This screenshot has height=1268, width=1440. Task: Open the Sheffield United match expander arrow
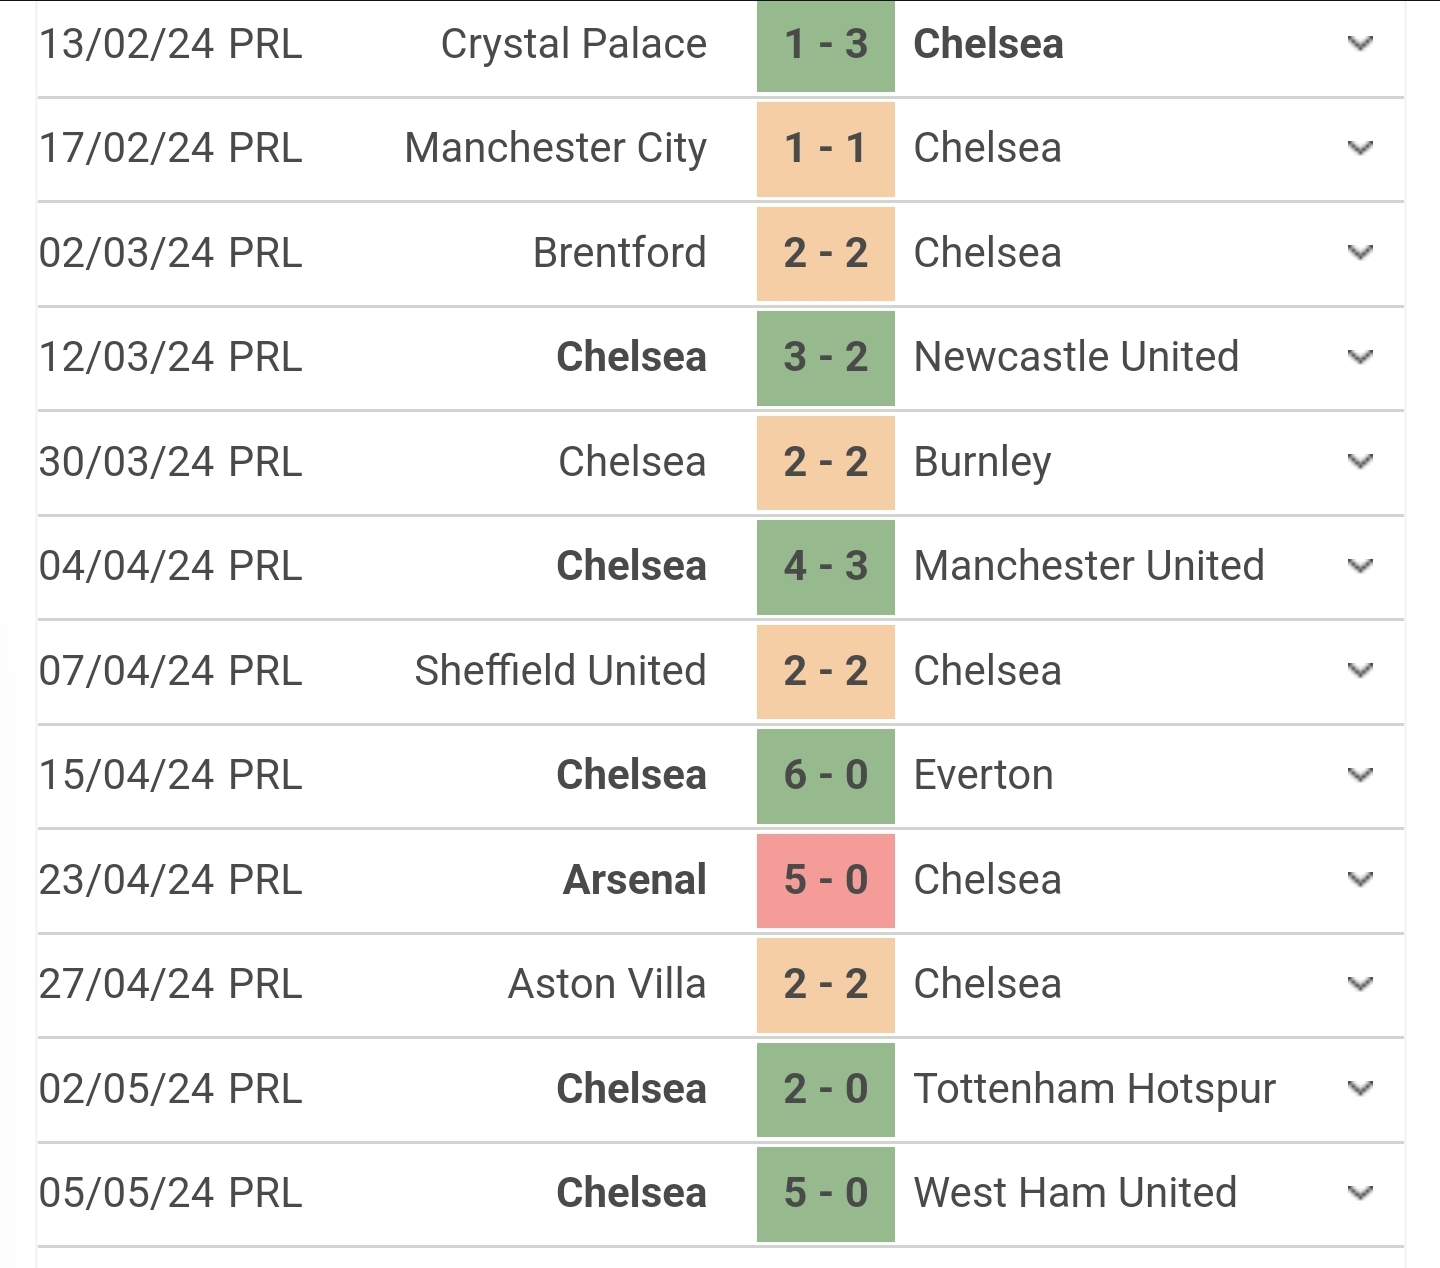(x=1359, y=671)
